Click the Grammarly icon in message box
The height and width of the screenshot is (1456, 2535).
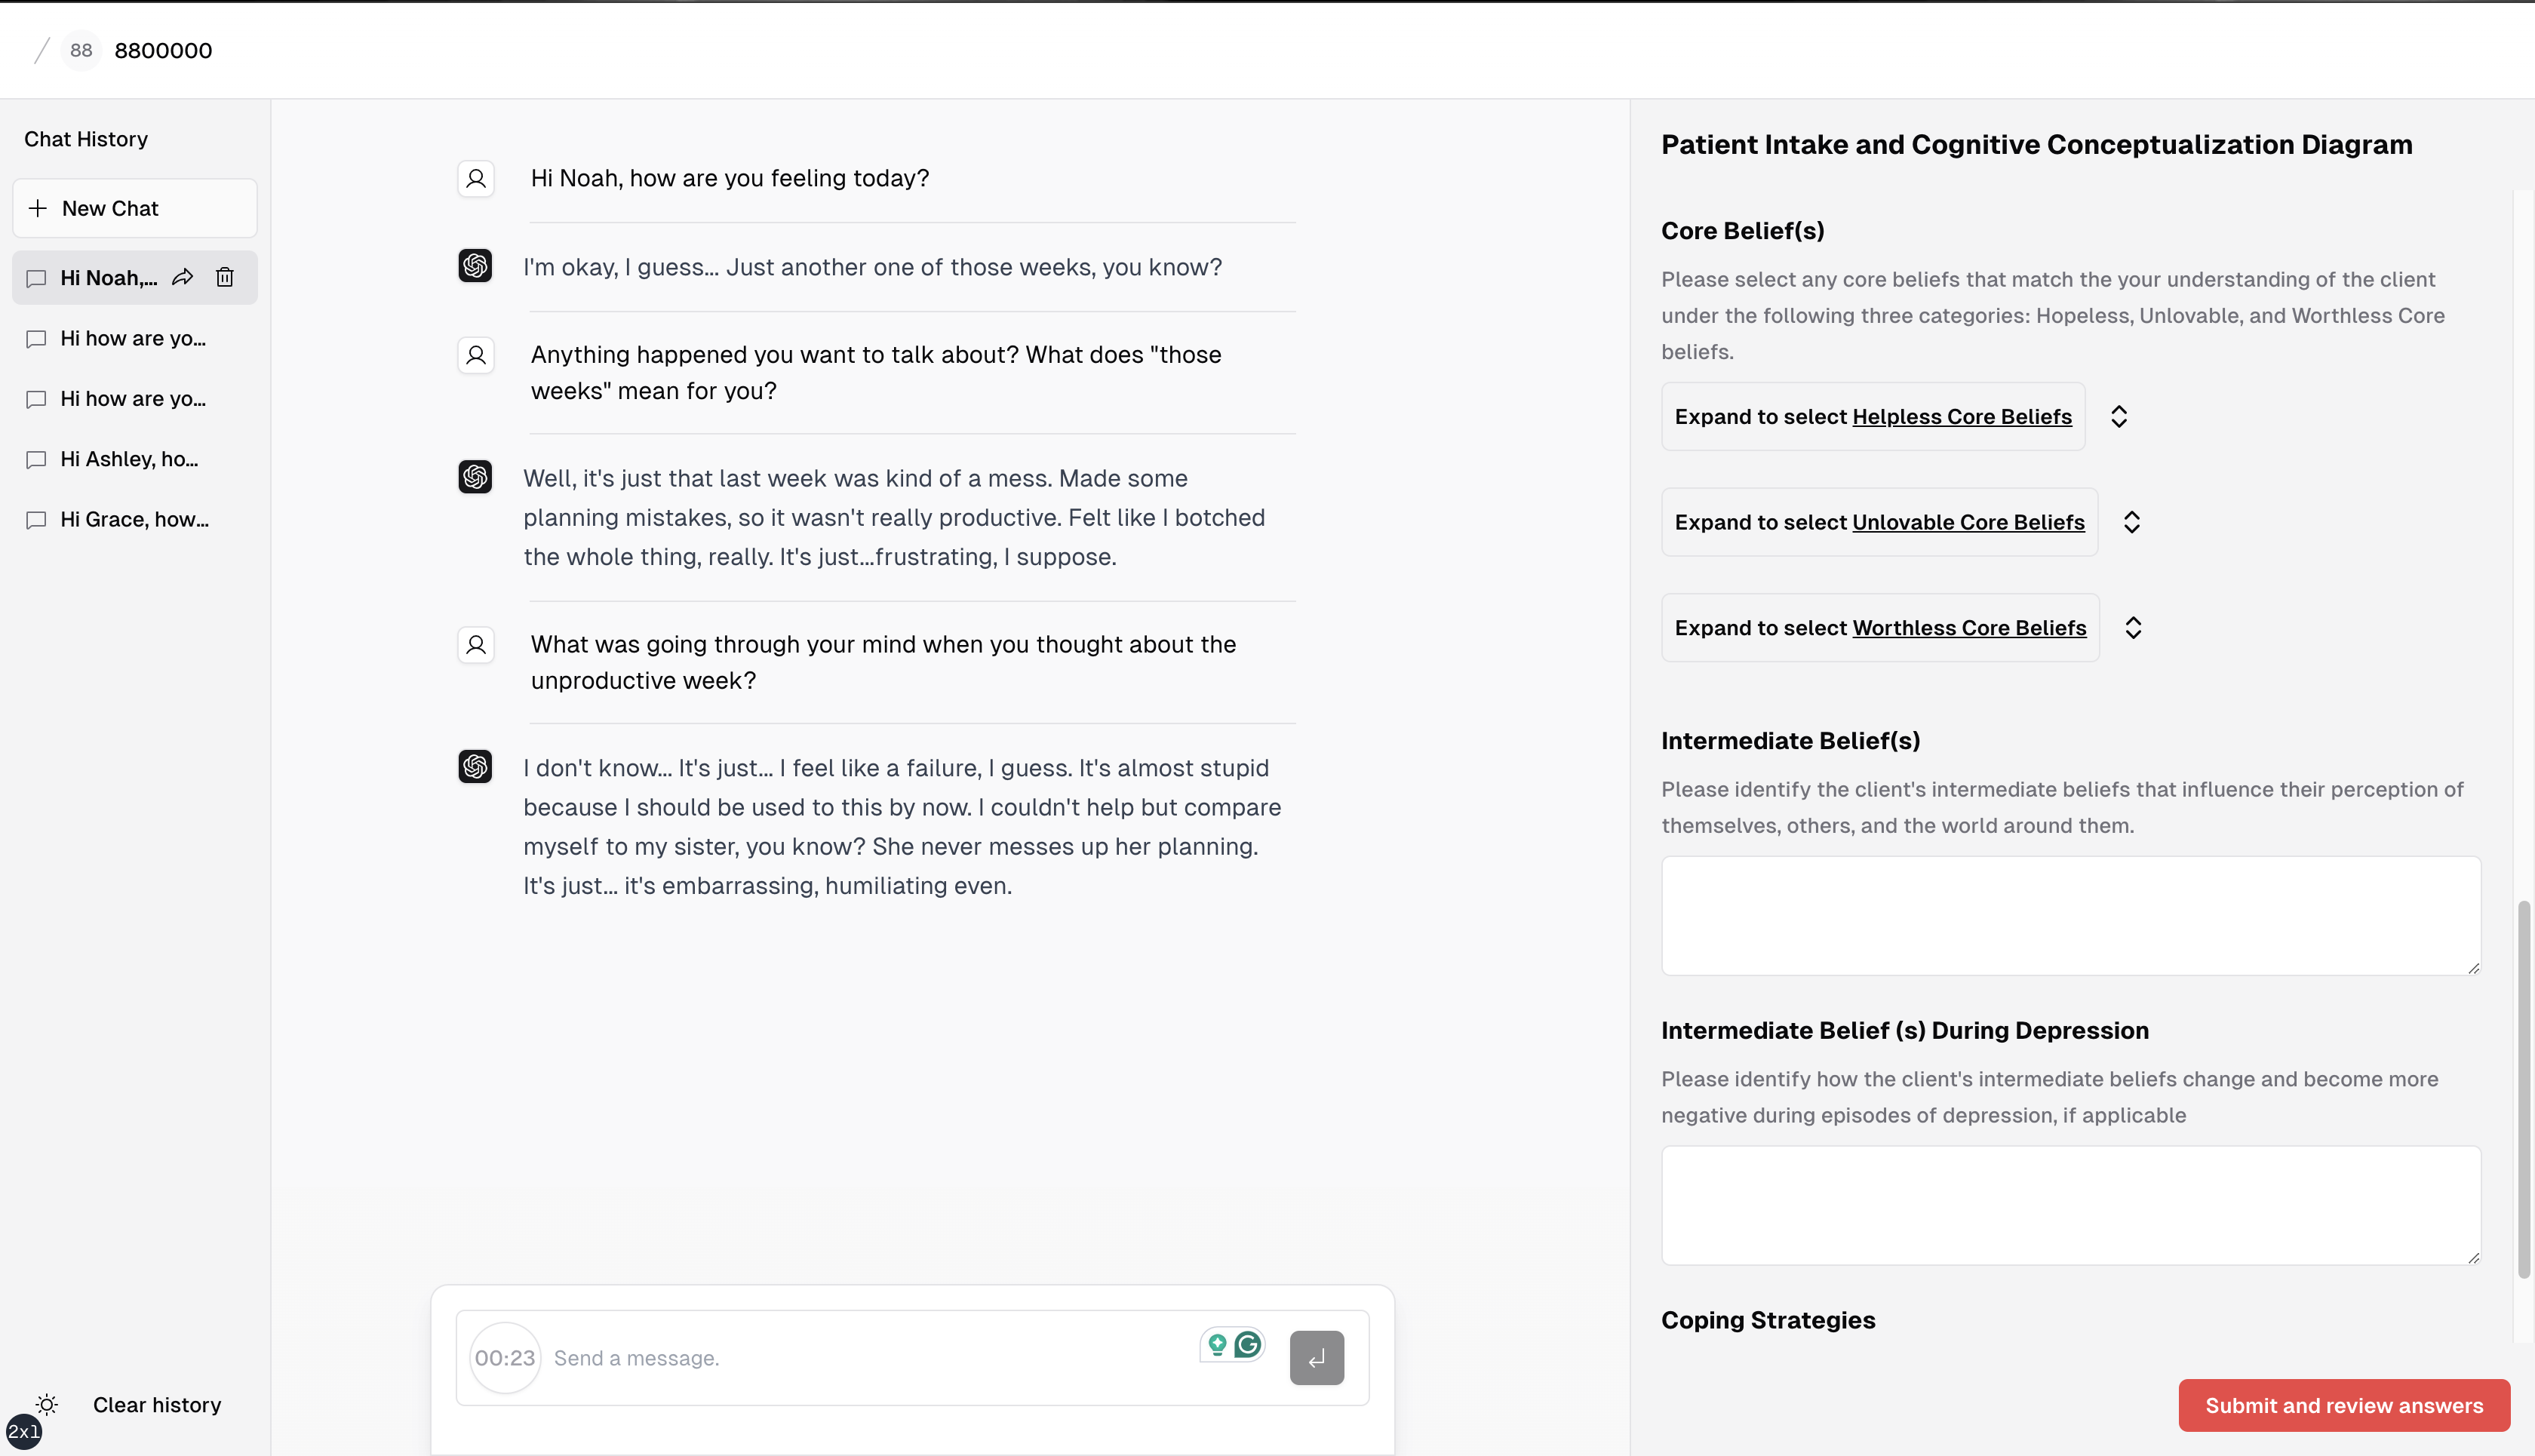pyautogui.click(x=1248, y=1345)
